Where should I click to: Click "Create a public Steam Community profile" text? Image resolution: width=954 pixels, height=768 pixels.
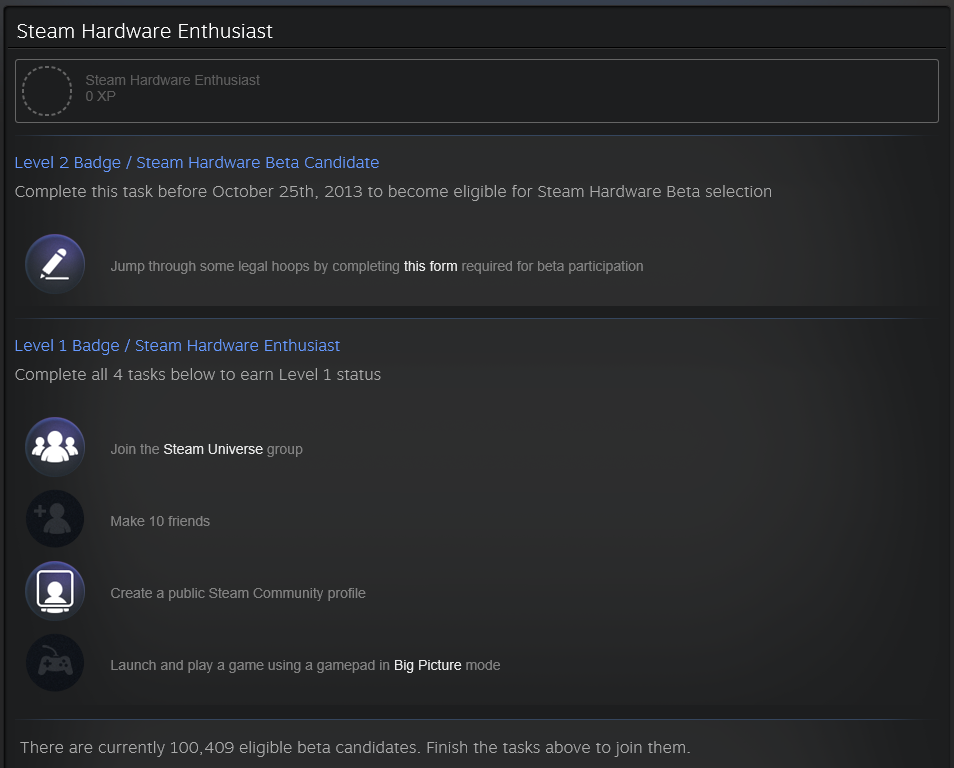[x=238, y=593]
